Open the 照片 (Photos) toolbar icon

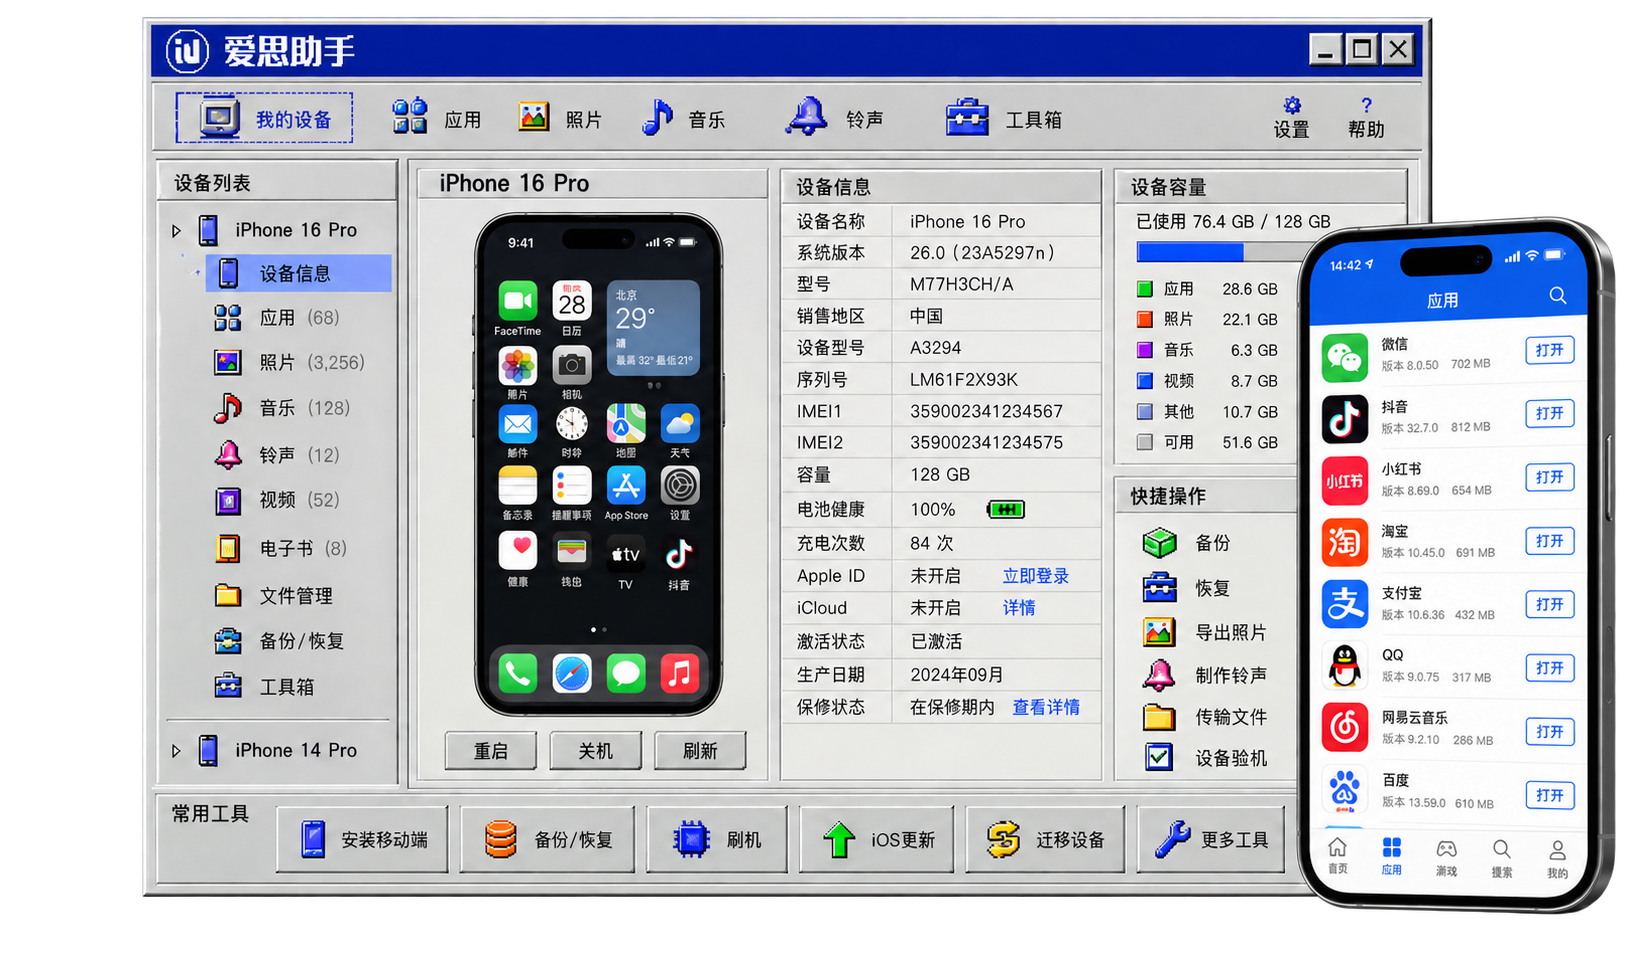[534, 118]
